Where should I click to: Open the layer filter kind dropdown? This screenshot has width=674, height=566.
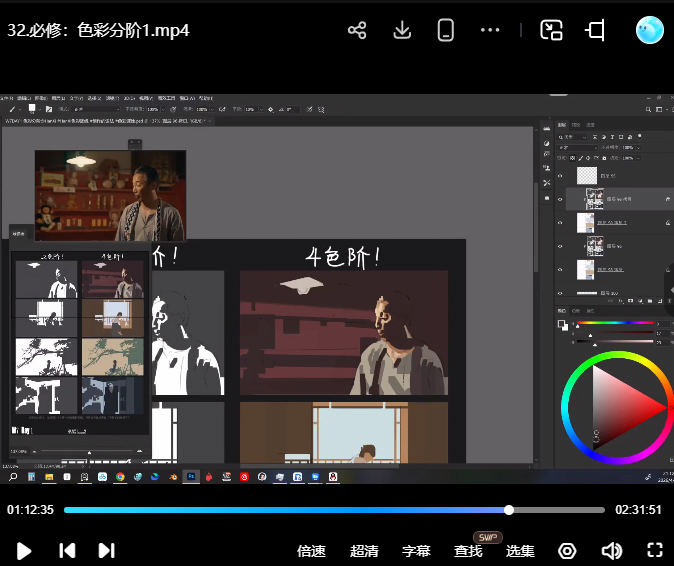click(x=573, y=137)
